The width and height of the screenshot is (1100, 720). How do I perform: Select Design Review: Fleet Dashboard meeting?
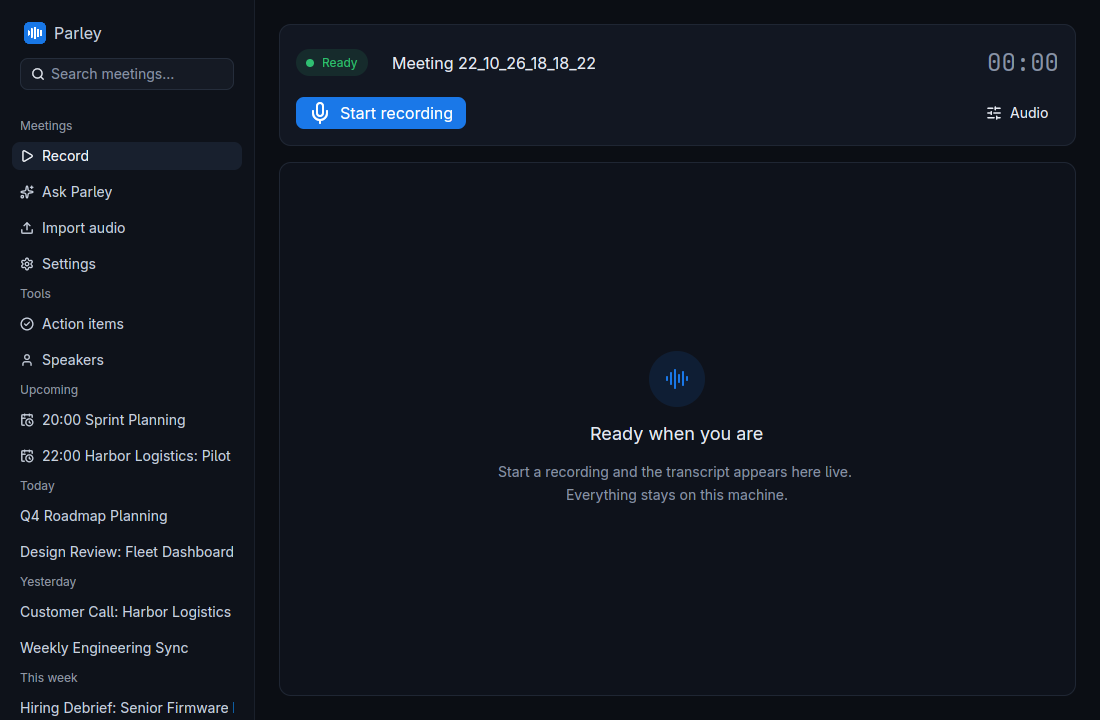coord(127,552)
